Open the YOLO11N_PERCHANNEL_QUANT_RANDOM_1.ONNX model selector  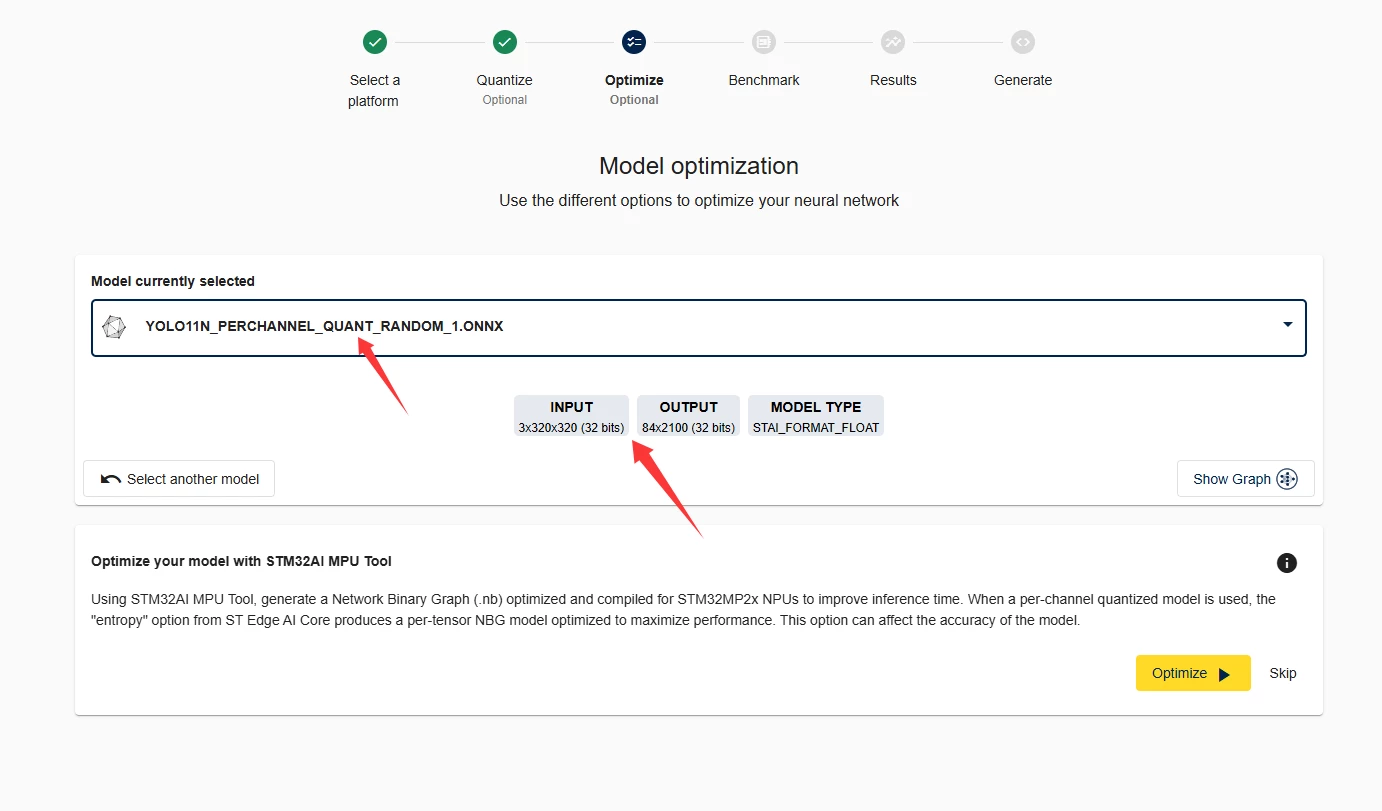[699, 327]
